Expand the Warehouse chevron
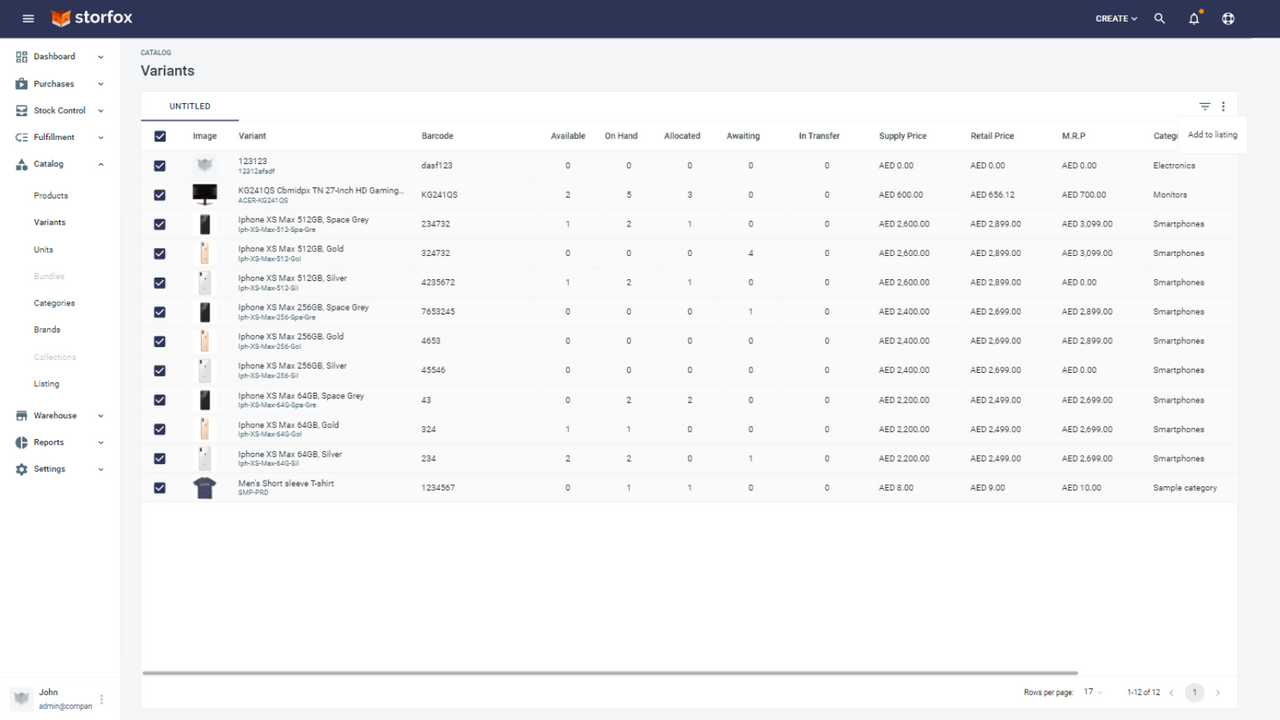The width and height of the screenshot is (1280, 720). (101, 416)
